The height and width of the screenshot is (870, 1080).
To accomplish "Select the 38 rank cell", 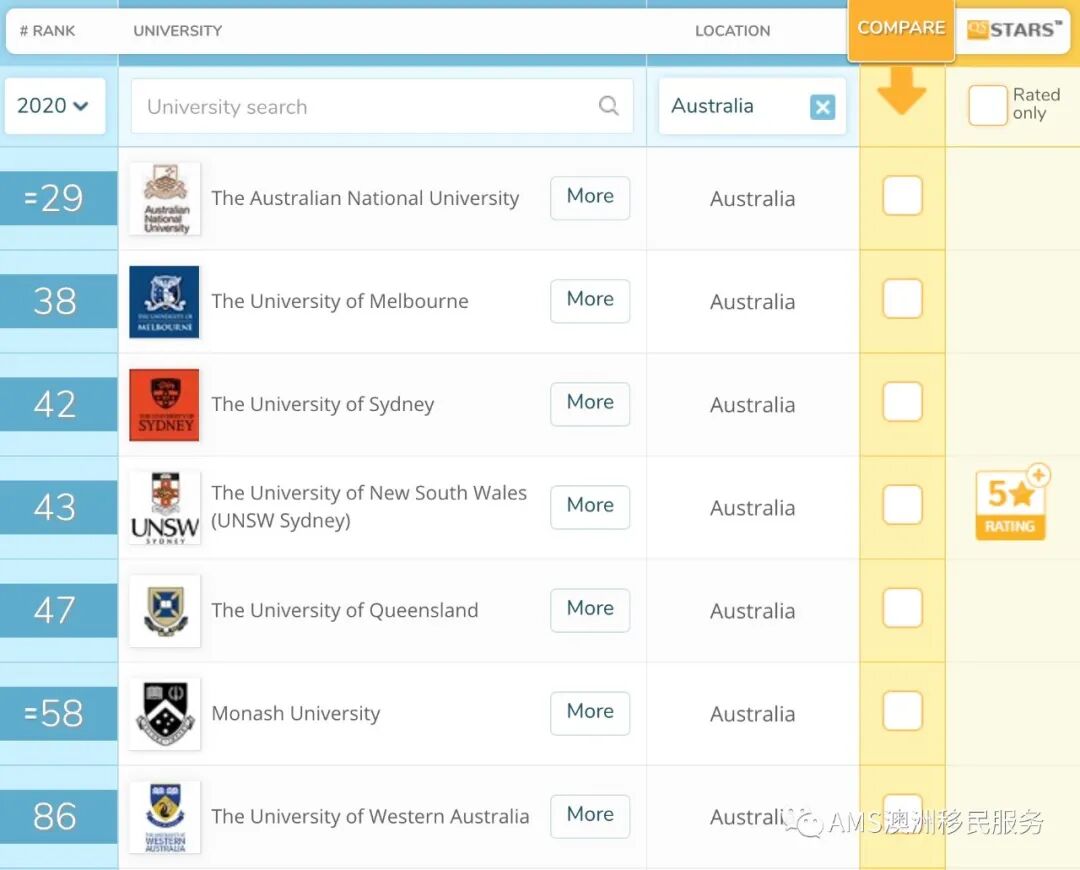I will point(59,301).
